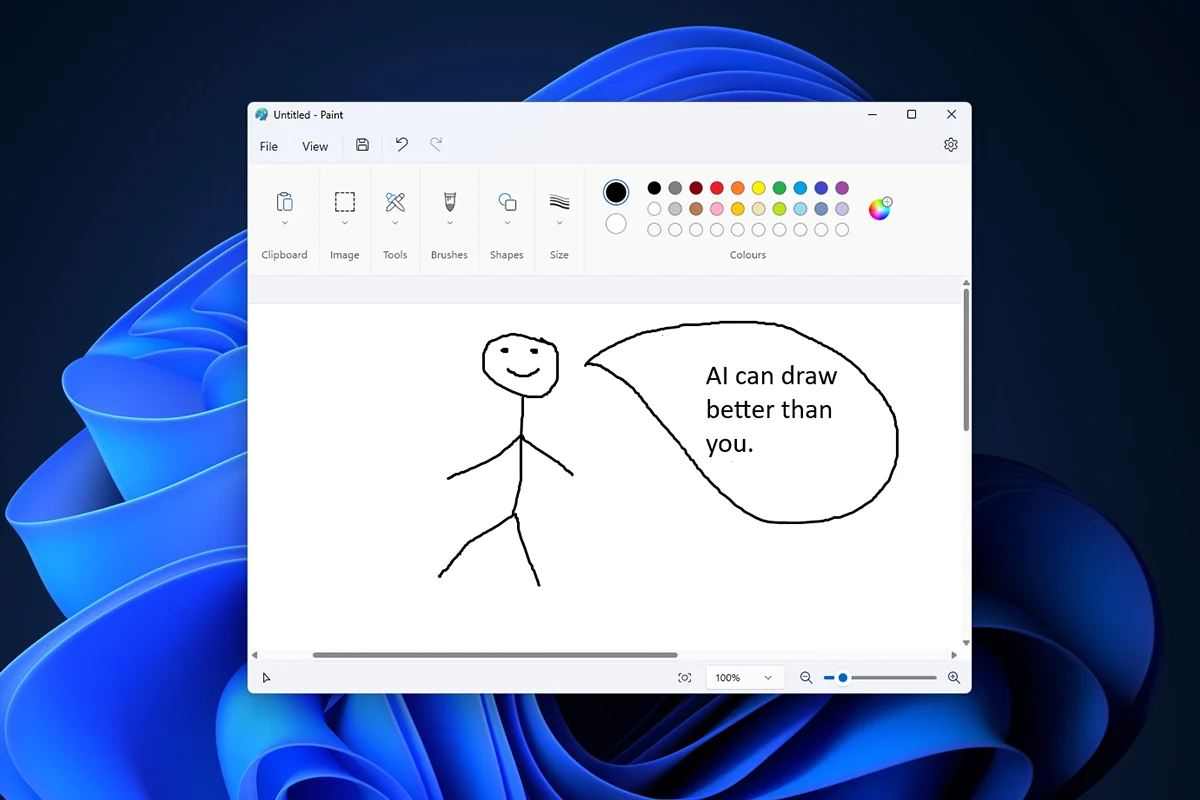Pick the lime green palette swatch

779,209
